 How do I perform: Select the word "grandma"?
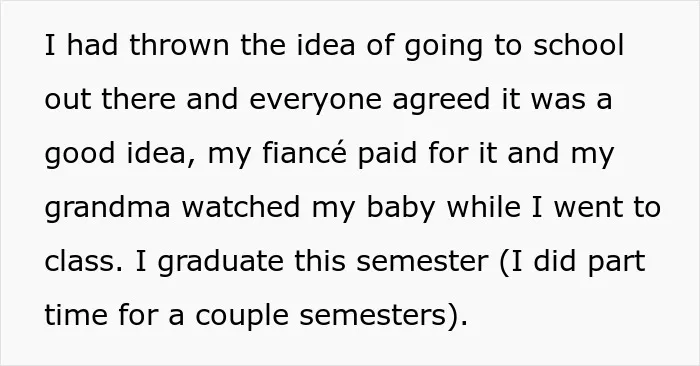[108, 208]
